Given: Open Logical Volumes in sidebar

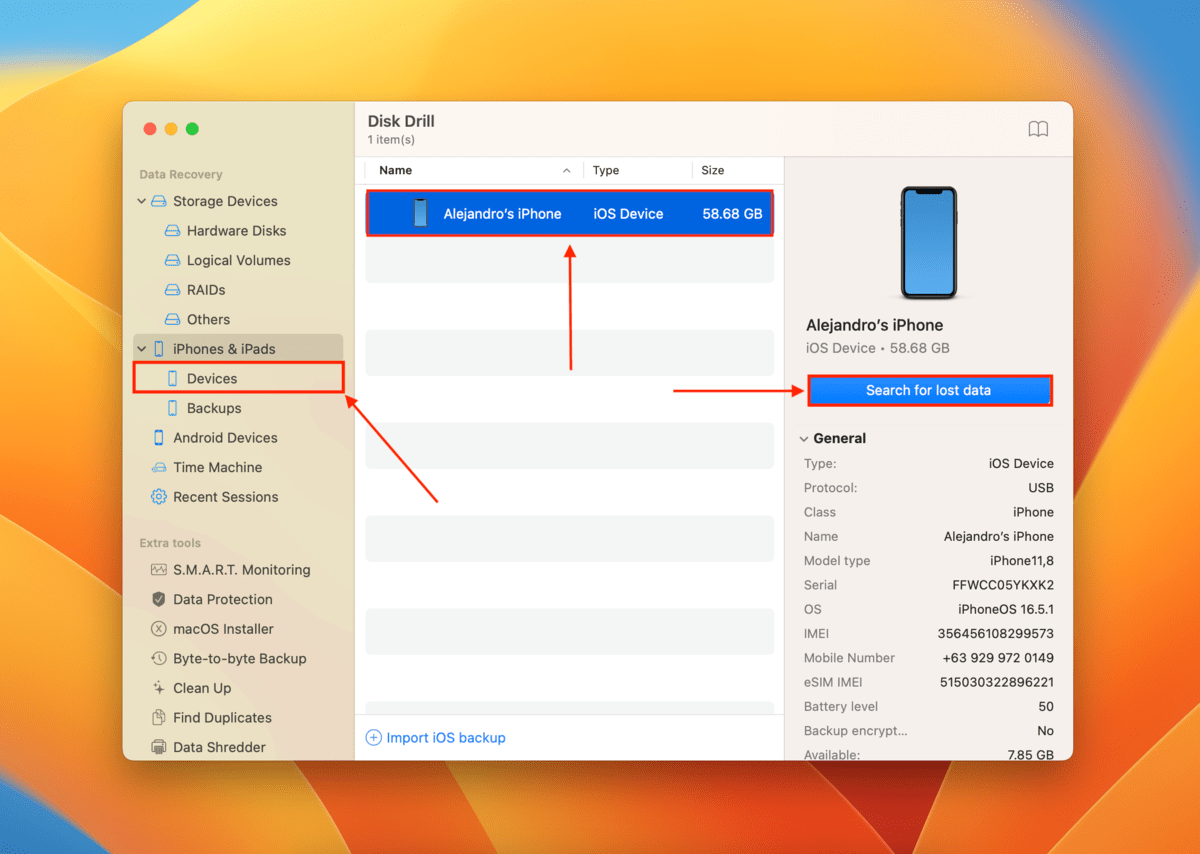Looking at the screenshot, I should (x=238, y=260).
